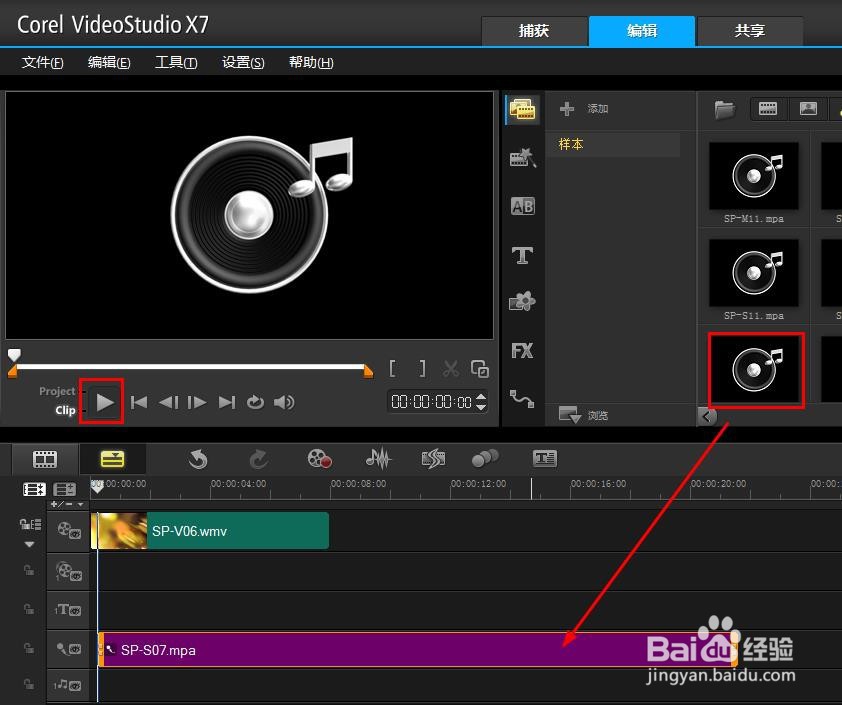The width and height of the screenshot is (842, 705).
Task: Open the Media library panel icon
Action: coord(522,109)
